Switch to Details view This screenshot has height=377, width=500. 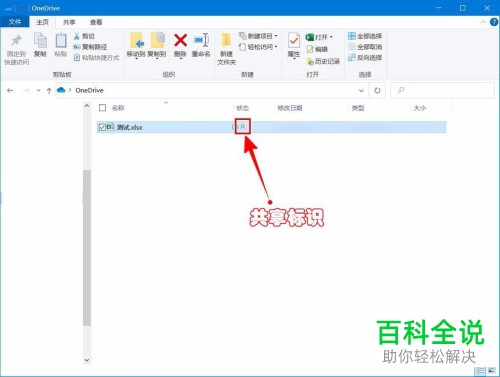click(x=480, y=371)
